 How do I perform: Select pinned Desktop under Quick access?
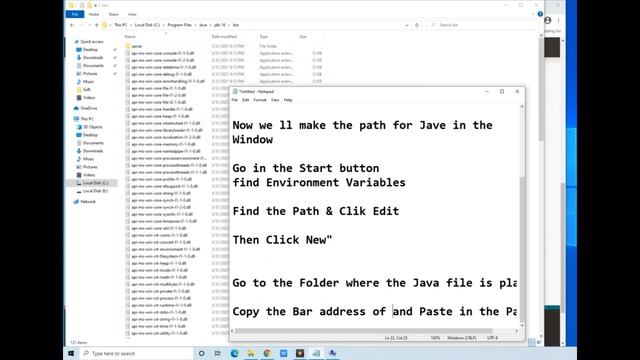[x=90, y=49]
